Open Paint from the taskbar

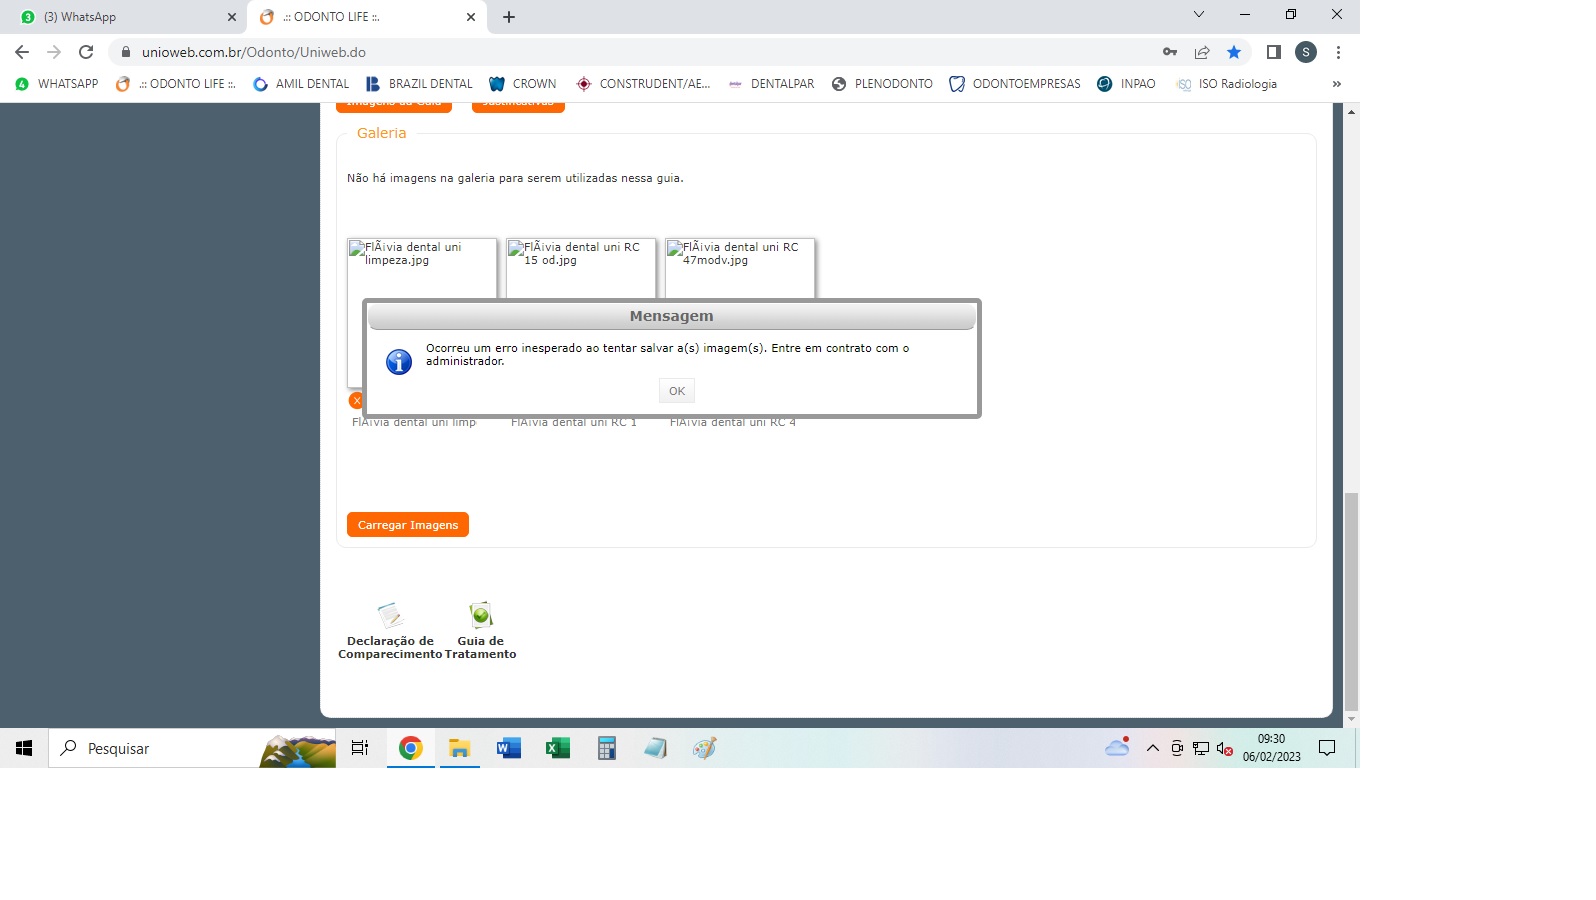point(704,748)
